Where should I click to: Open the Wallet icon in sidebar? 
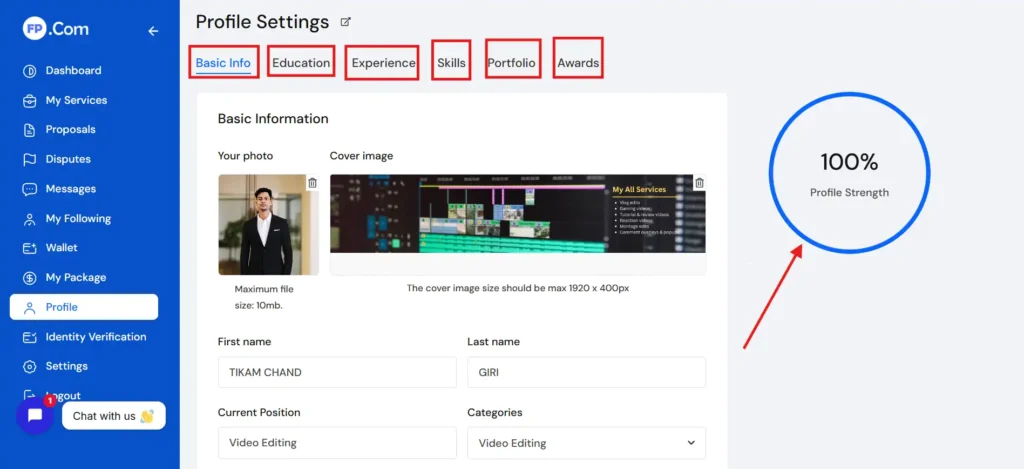(30, 248)
